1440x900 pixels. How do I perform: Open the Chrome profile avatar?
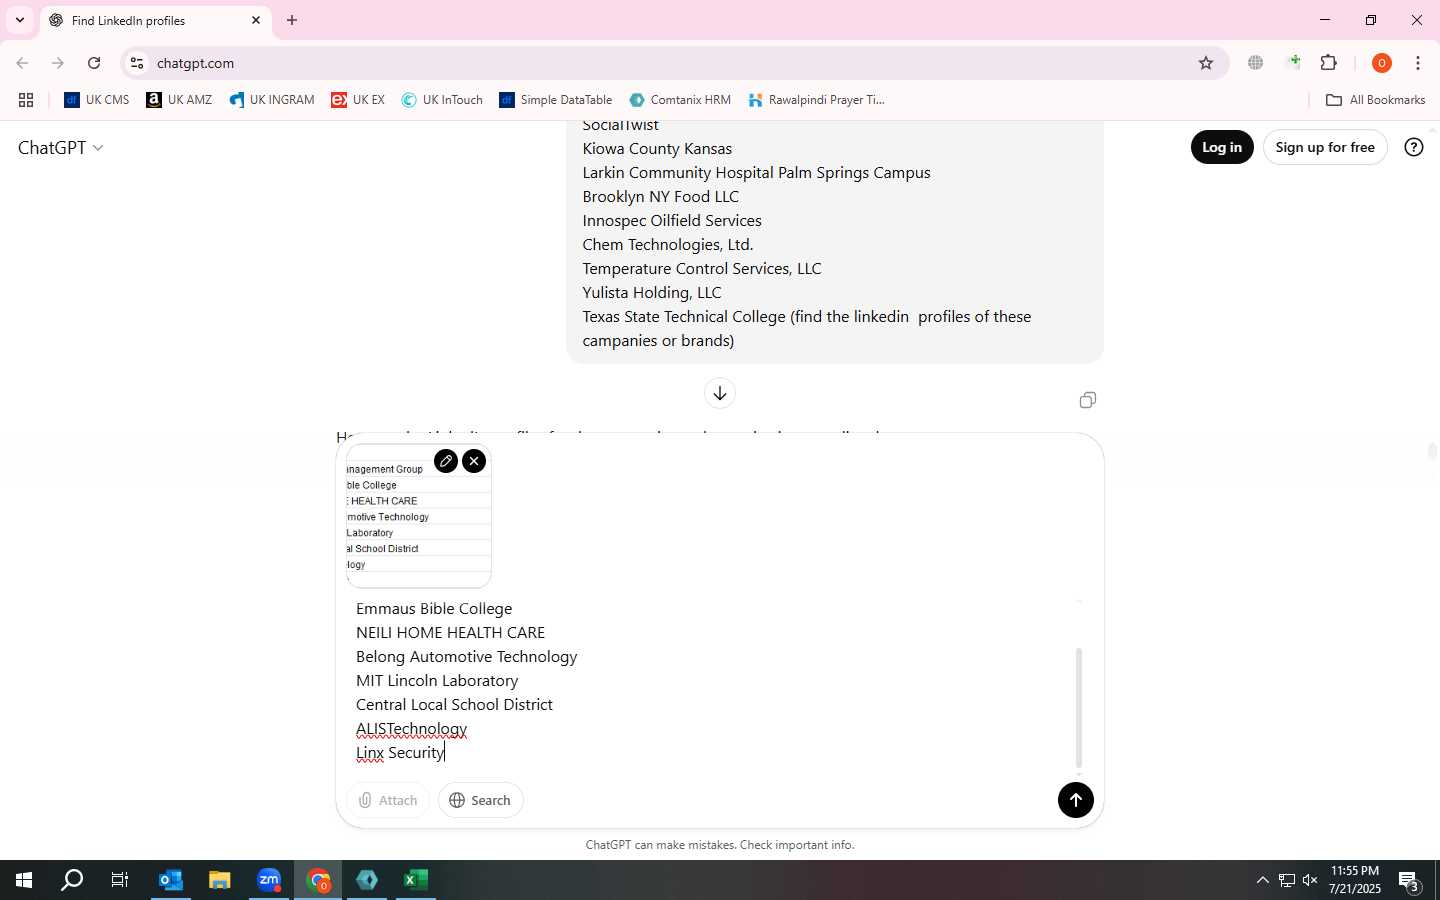(1382, 63)
